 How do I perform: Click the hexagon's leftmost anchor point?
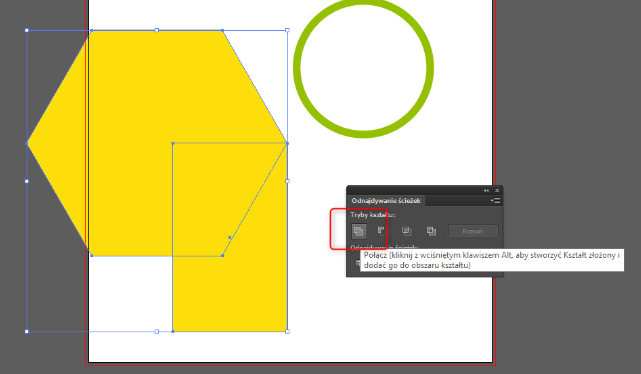(x=27, y=143)
